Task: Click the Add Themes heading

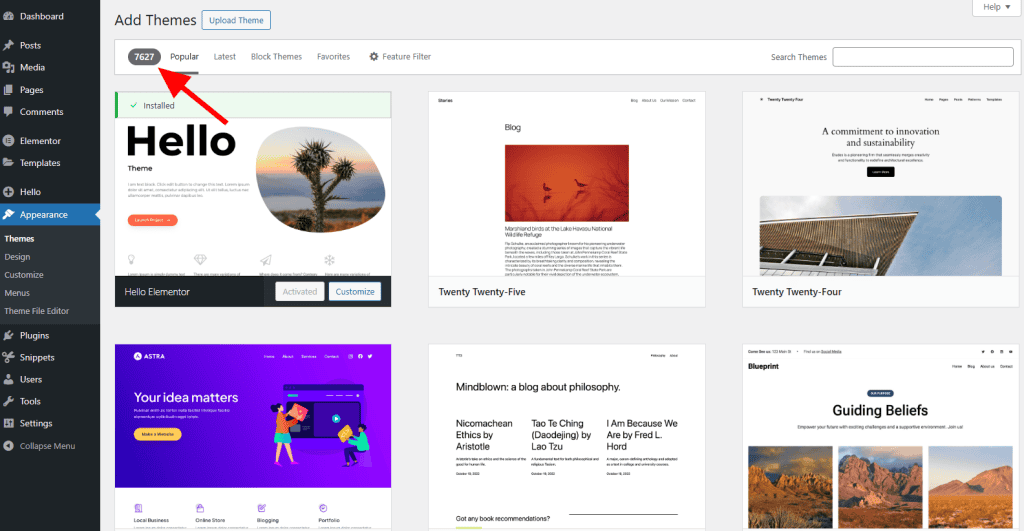Action: pyautogui.click(x=155, y=20)
